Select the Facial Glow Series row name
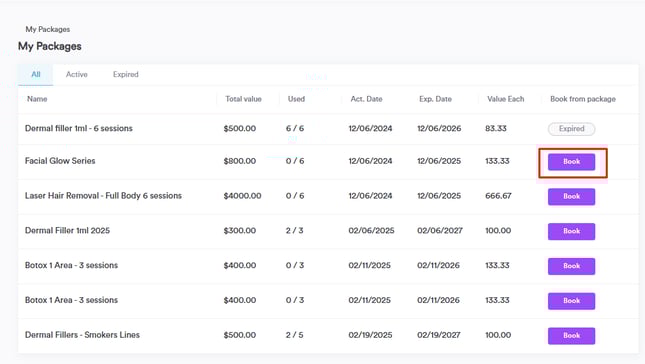This screenshot has width=645, height=364. (60, 161)
